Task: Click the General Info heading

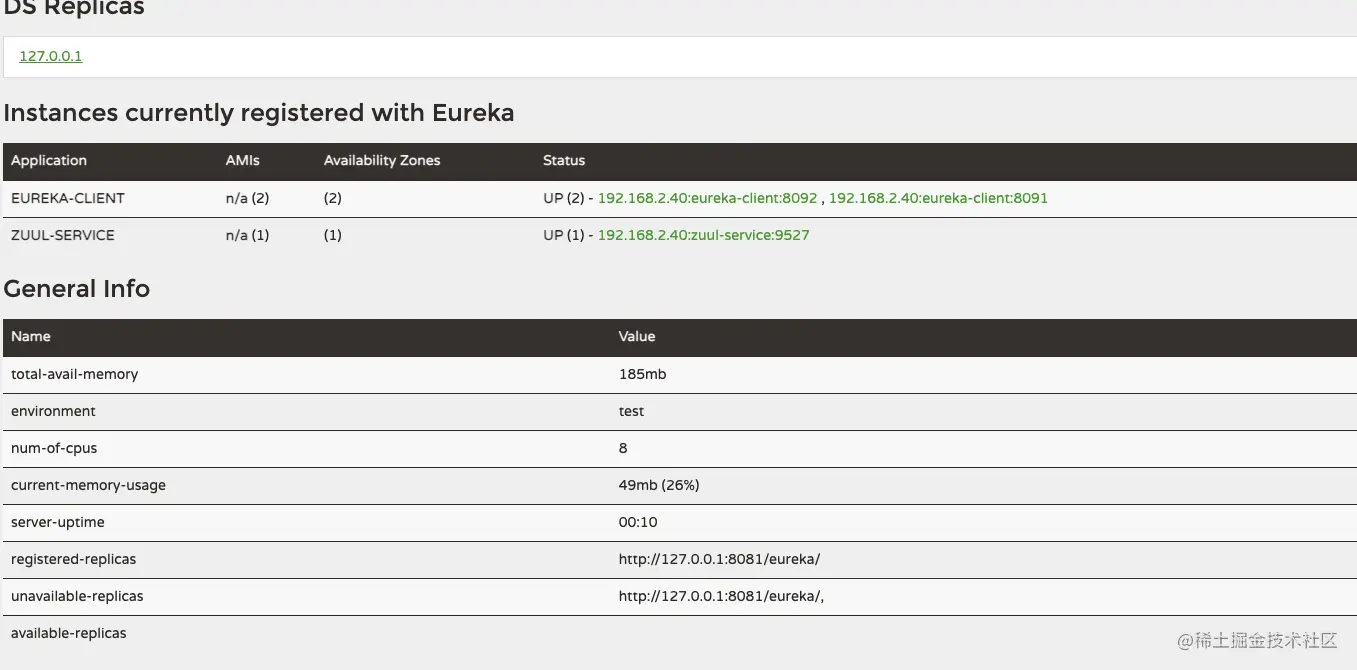Action: click(x=77, y=289)
